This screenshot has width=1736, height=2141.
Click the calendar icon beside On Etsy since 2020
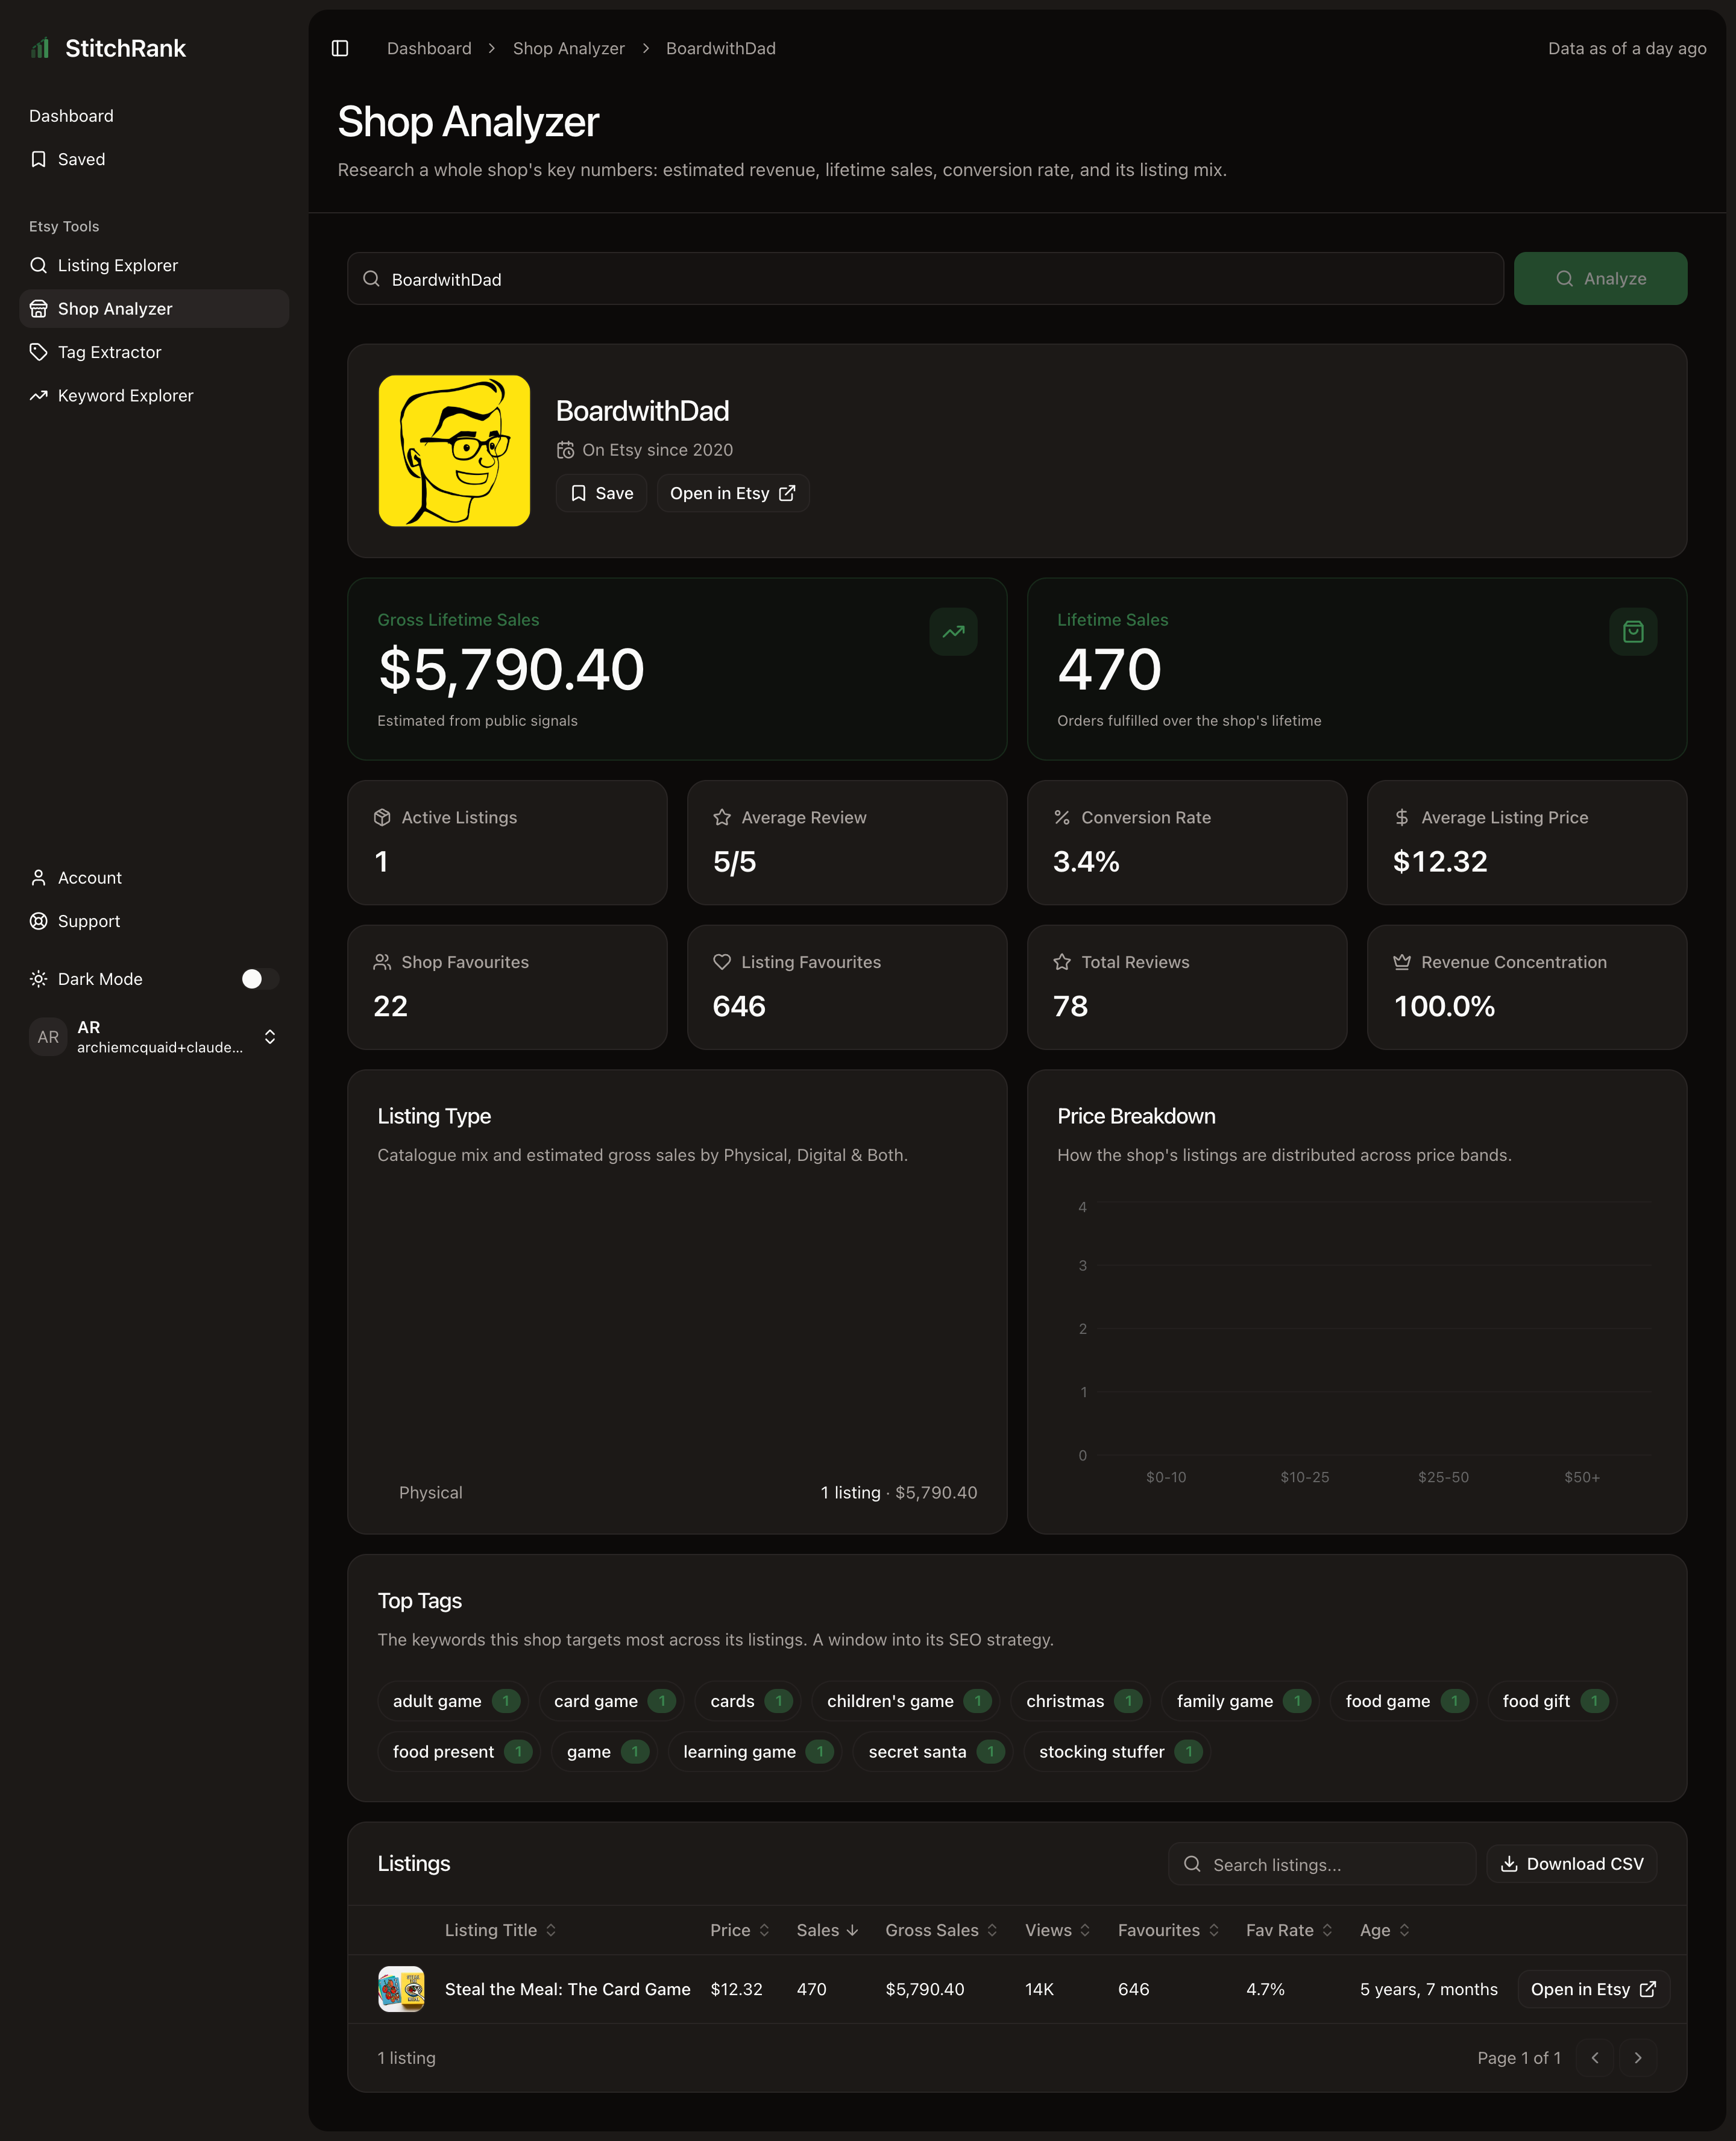566,450
